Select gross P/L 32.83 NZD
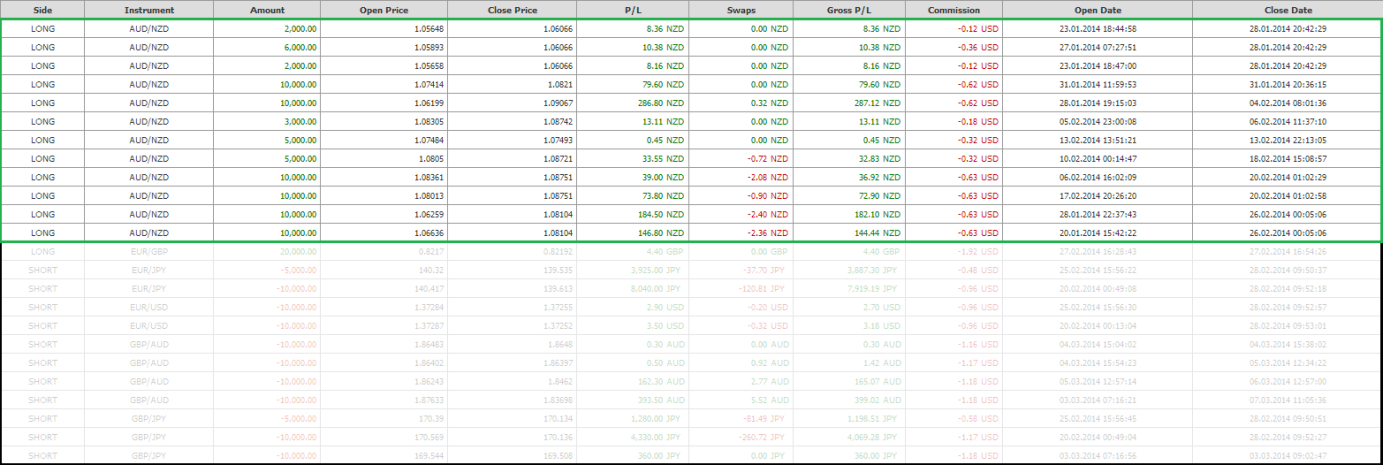1383x465 pixels. pos(849,159)
